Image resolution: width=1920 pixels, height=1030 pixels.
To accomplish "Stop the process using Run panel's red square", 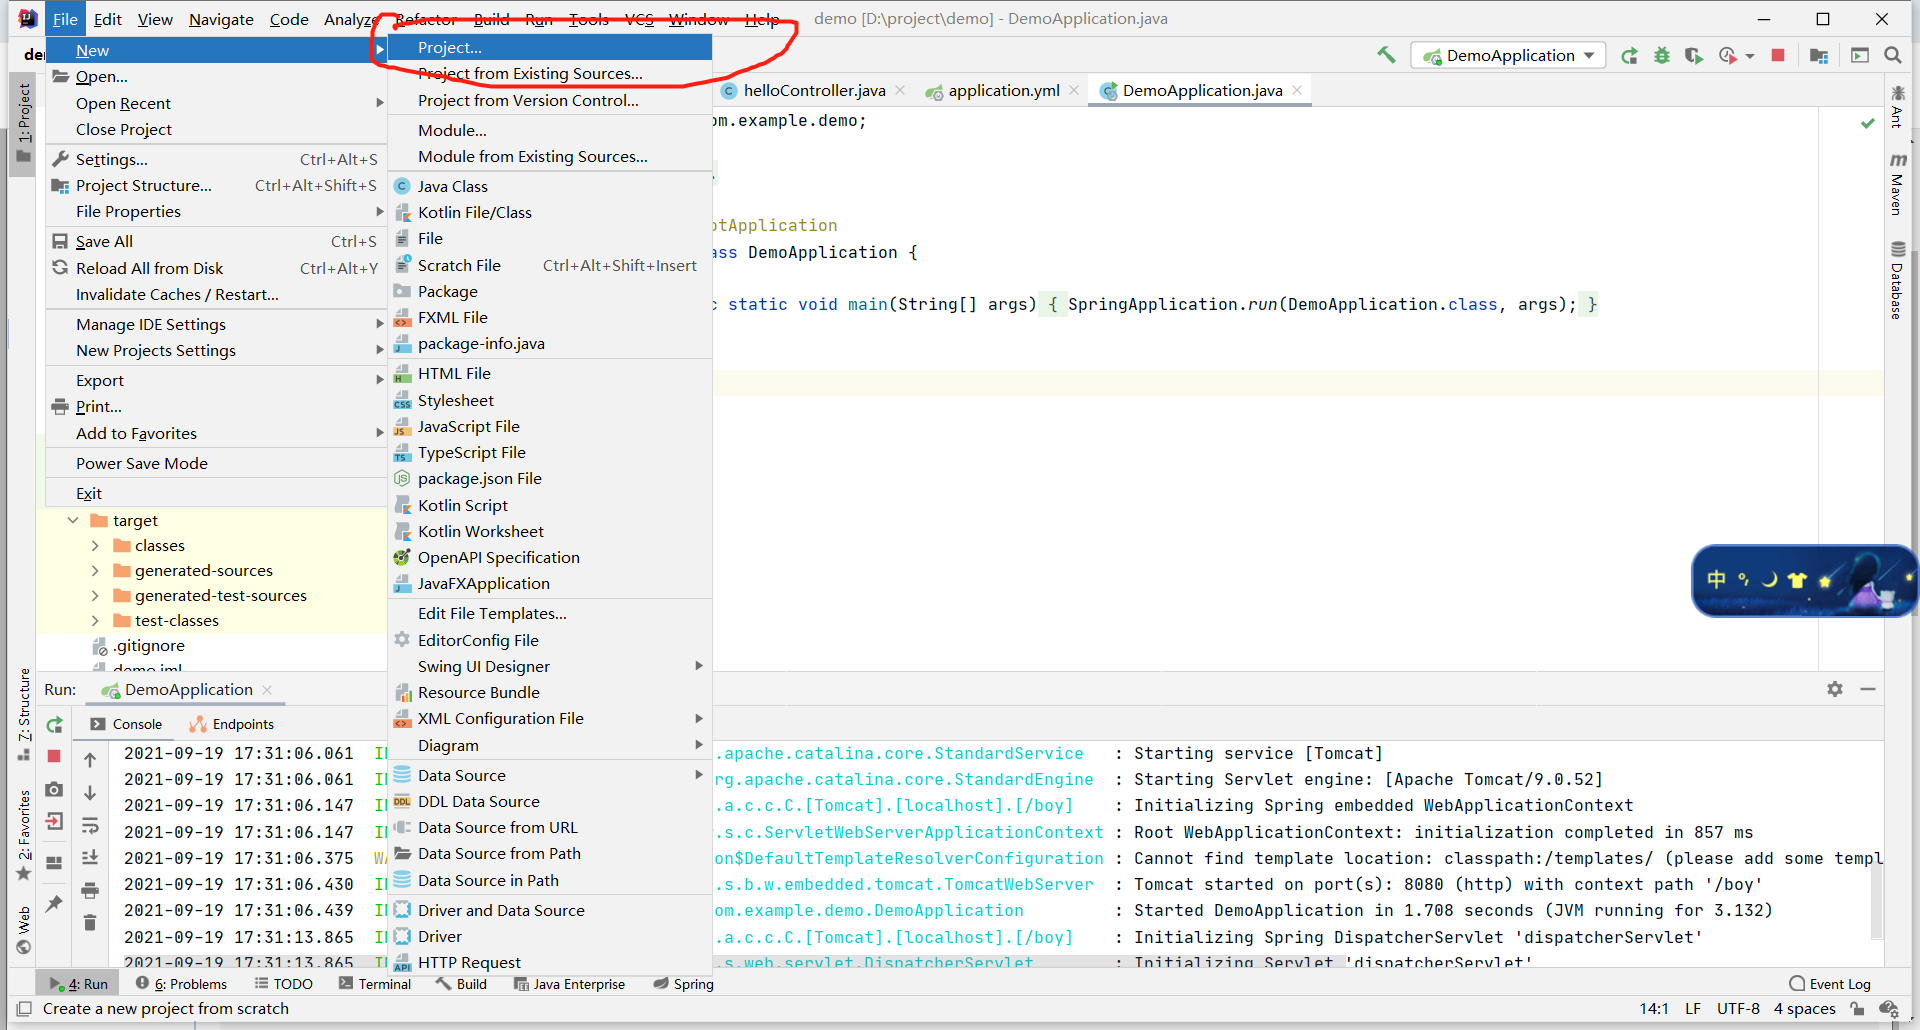I will pos(54,756).
